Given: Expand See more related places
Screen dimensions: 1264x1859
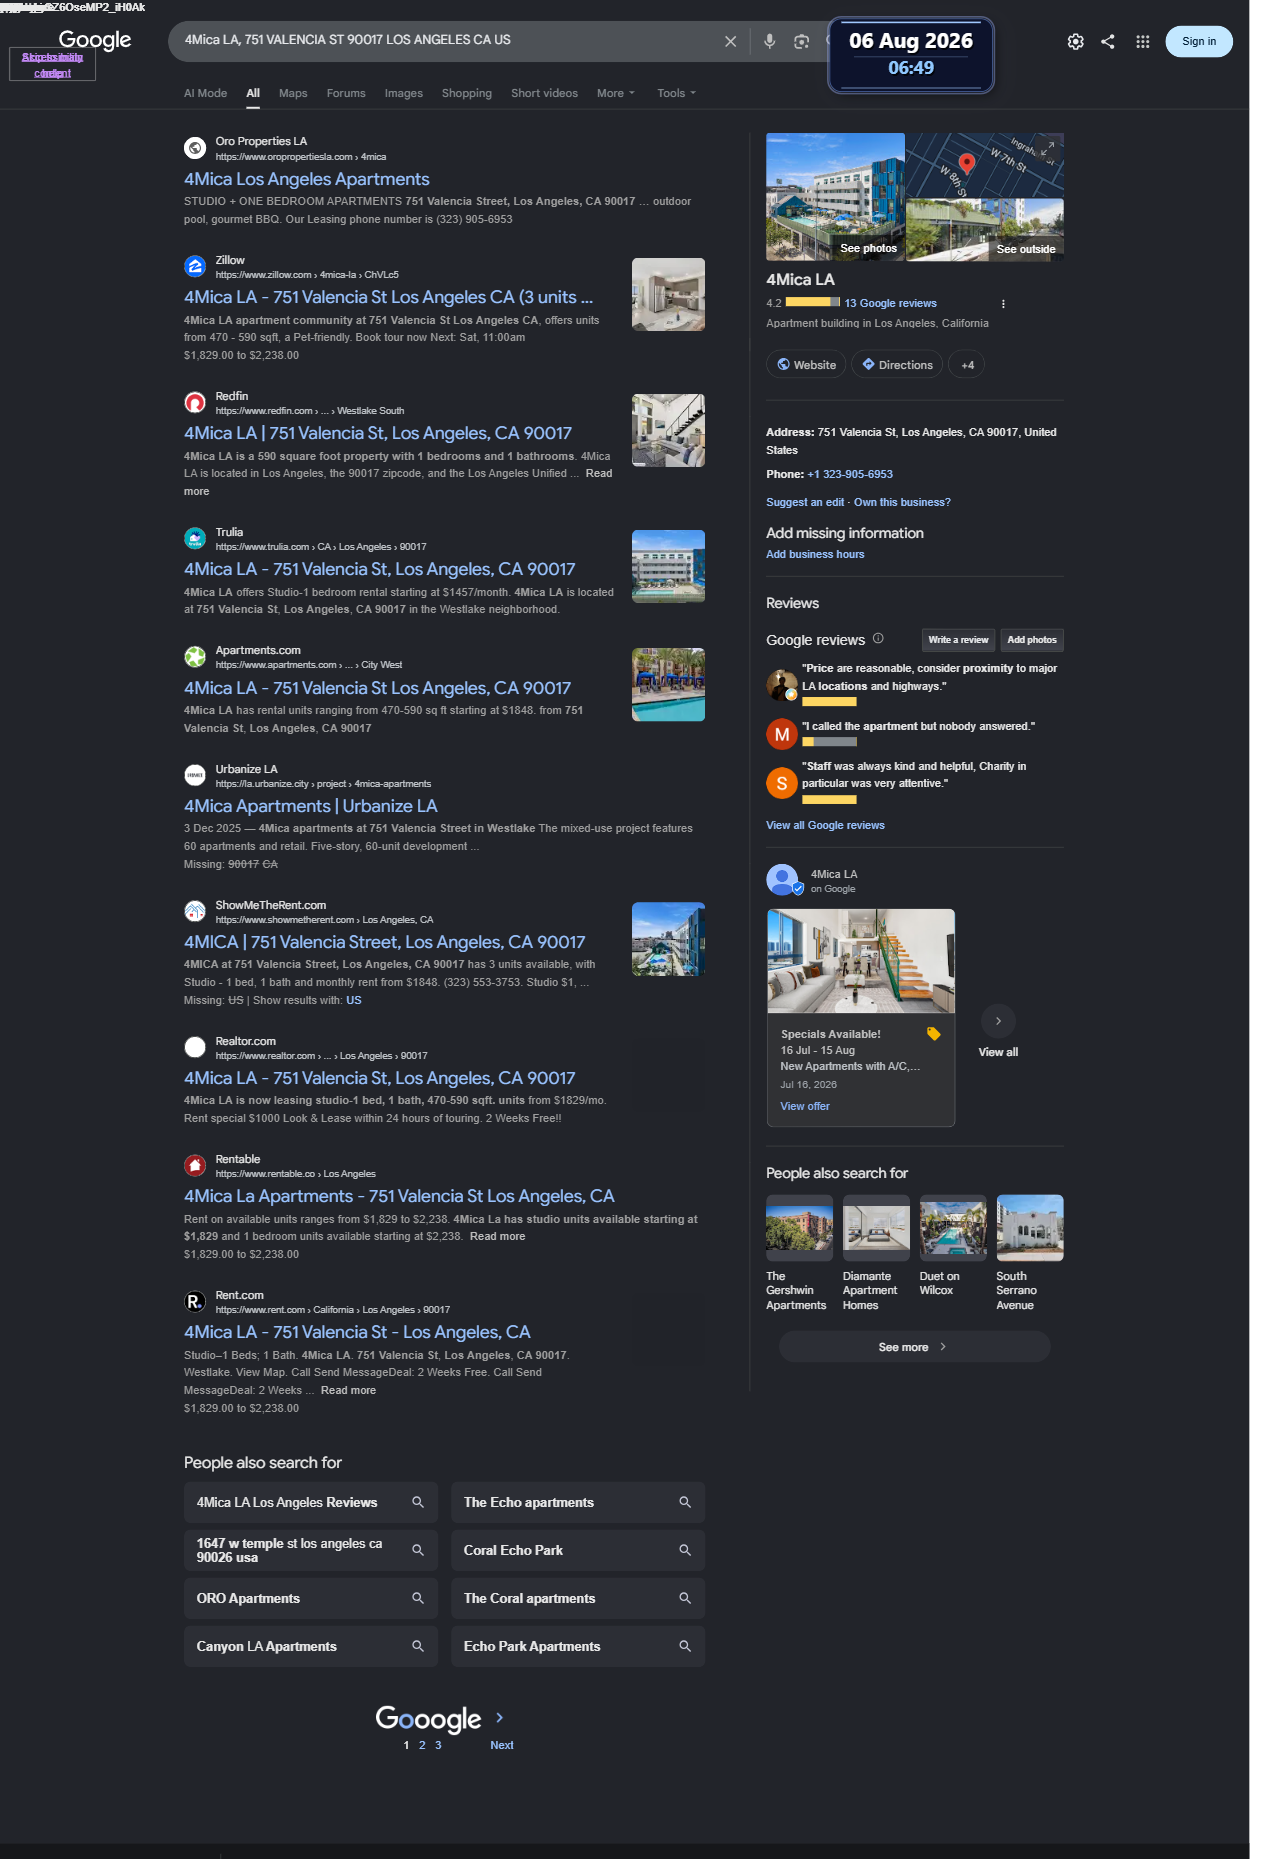Looking at the screenshot, I should tap(914, 1347).
